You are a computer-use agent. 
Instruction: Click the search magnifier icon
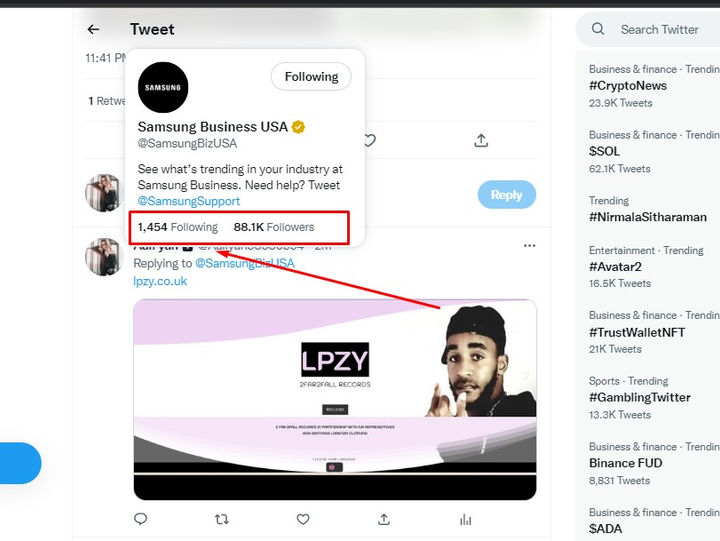(x=598, y=29)
